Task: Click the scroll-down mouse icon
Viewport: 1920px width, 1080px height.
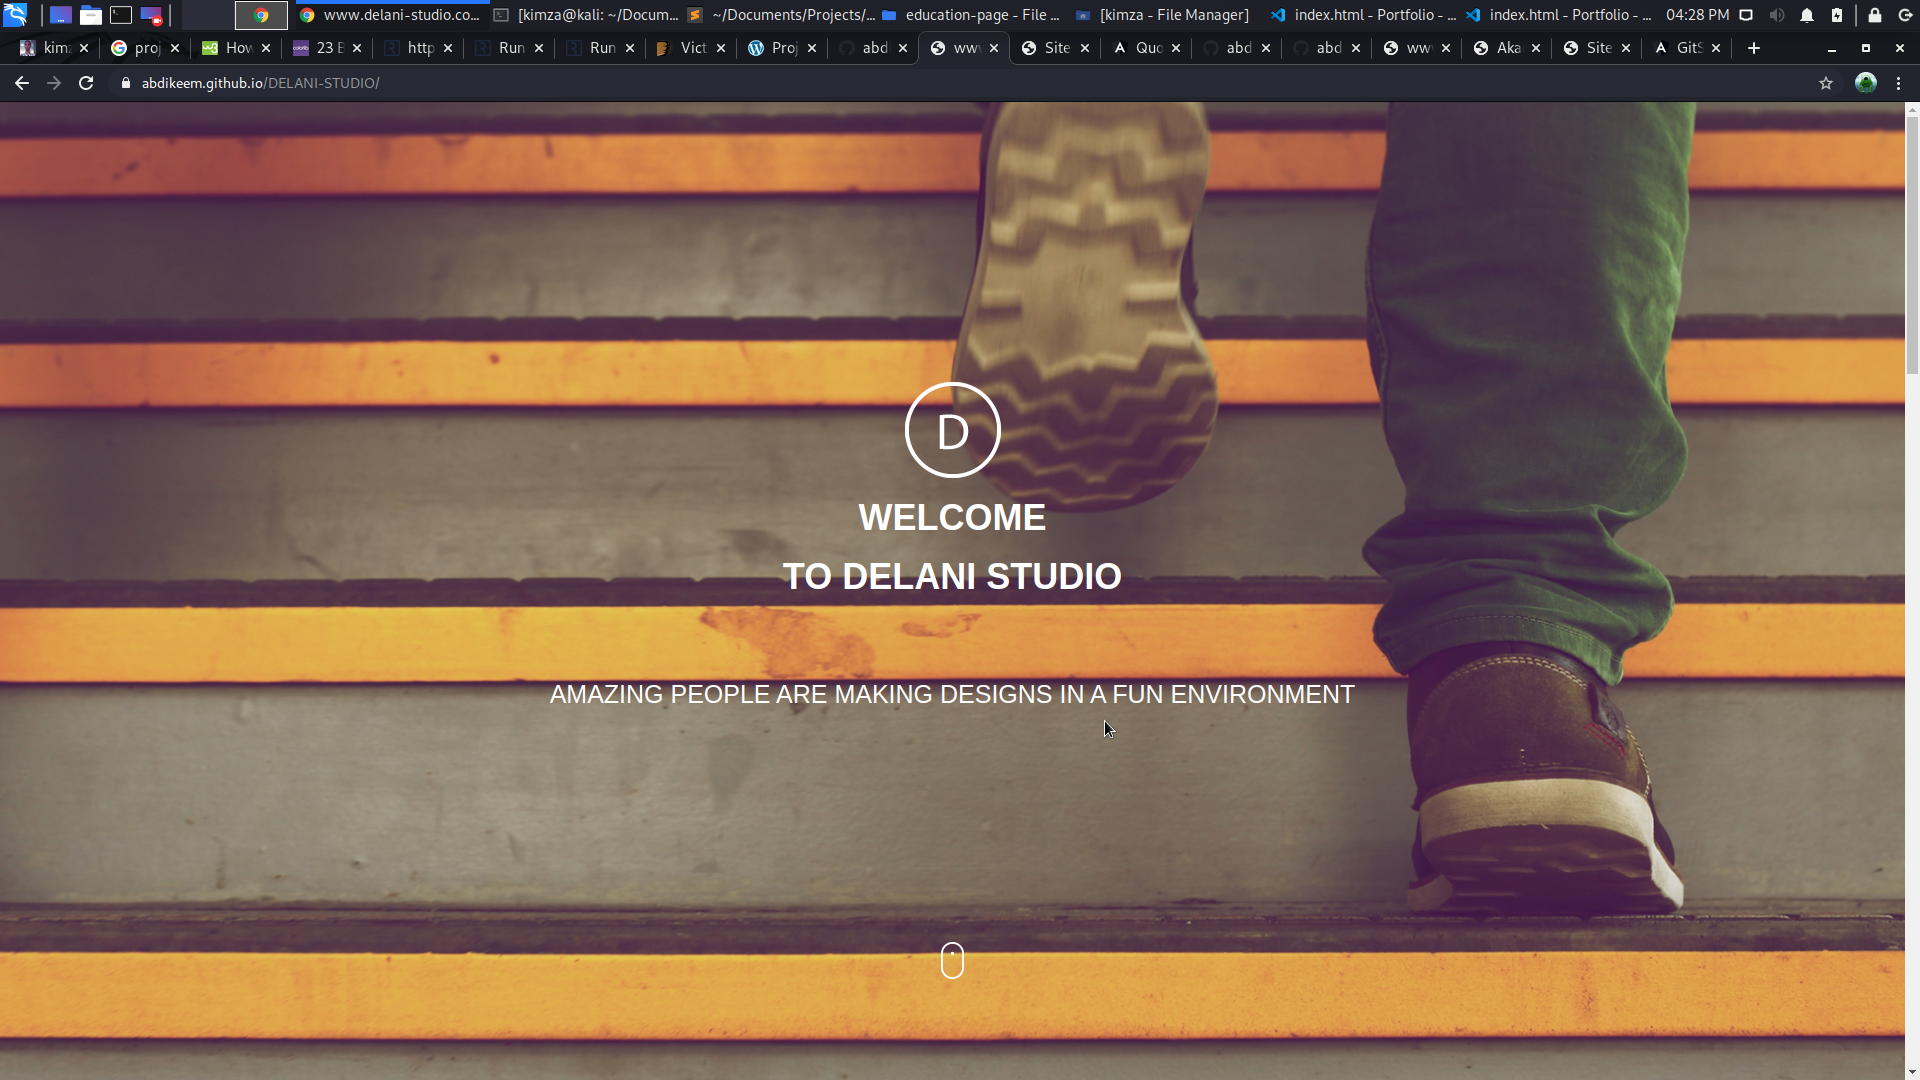Action: click(x=952, y=960)
